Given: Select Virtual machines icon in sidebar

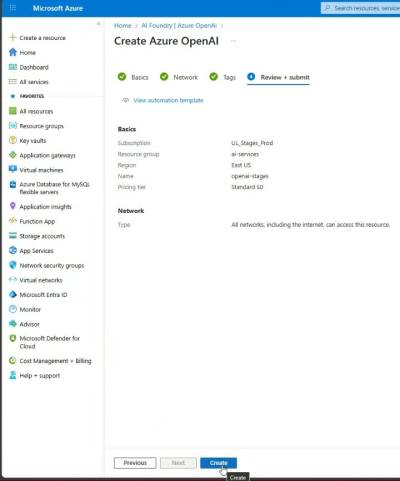Looking at the screenshot, I should (13, 170).
